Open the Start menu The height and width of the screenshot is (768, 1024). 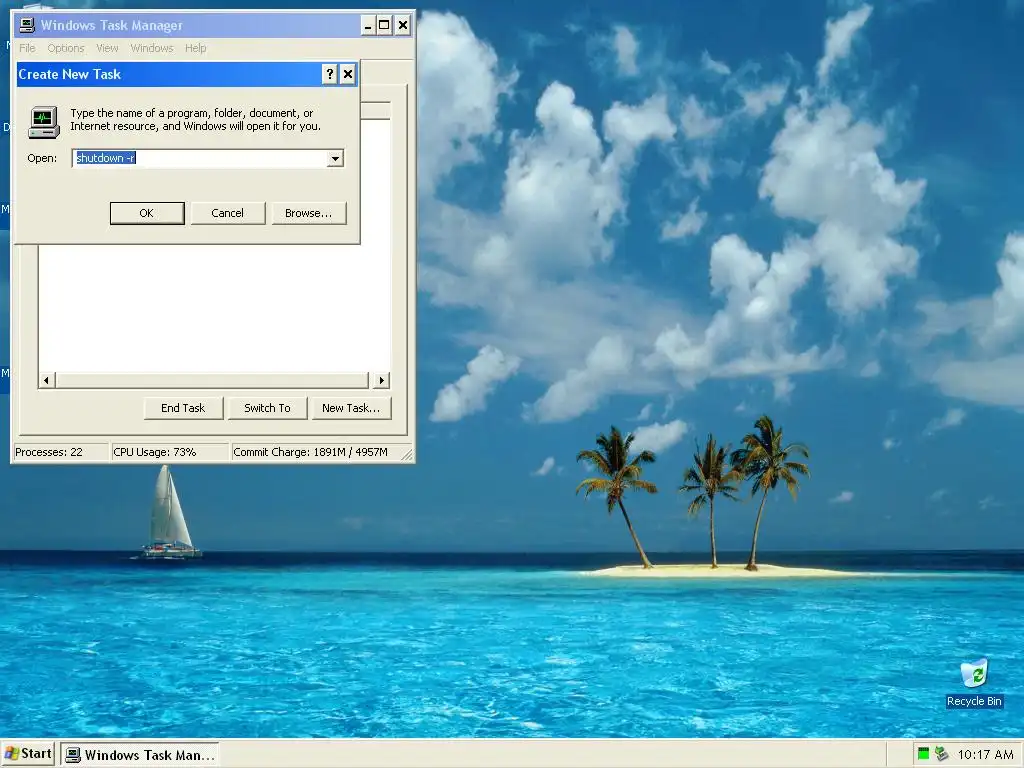(x=28, y=754)
